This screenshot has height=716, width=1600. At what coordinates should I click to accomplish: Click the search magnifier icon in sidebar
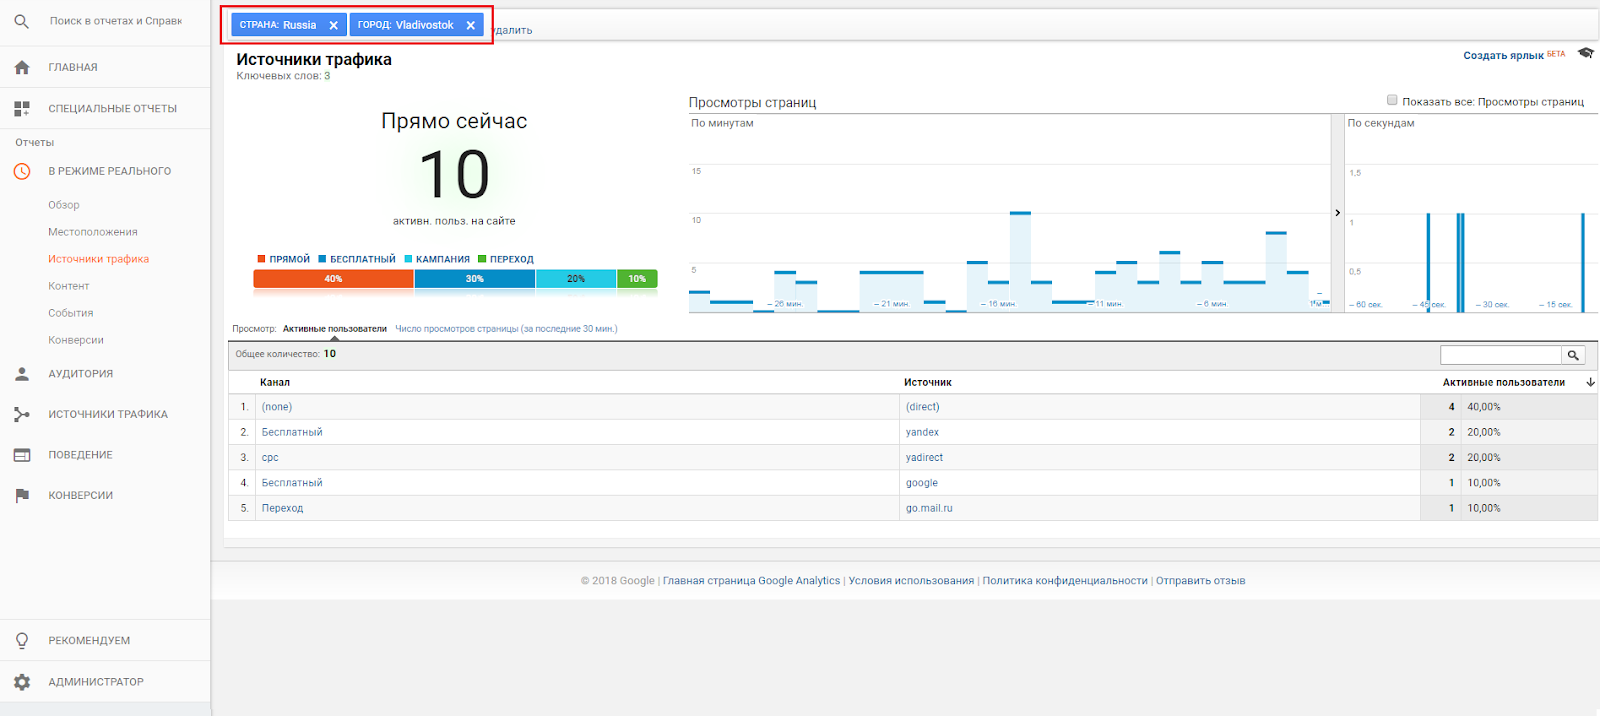point(22,21)
